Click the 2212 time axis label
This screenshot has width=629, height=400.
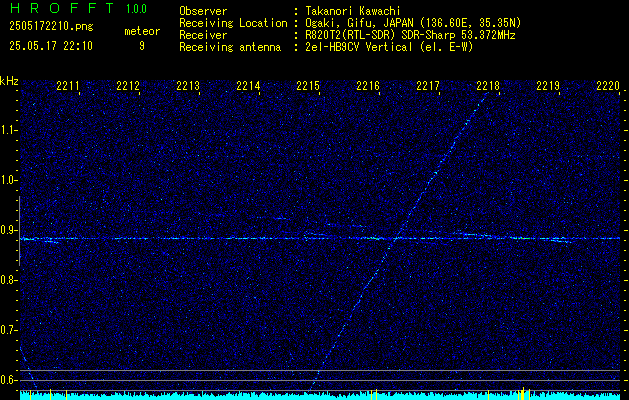click(128, 85)
